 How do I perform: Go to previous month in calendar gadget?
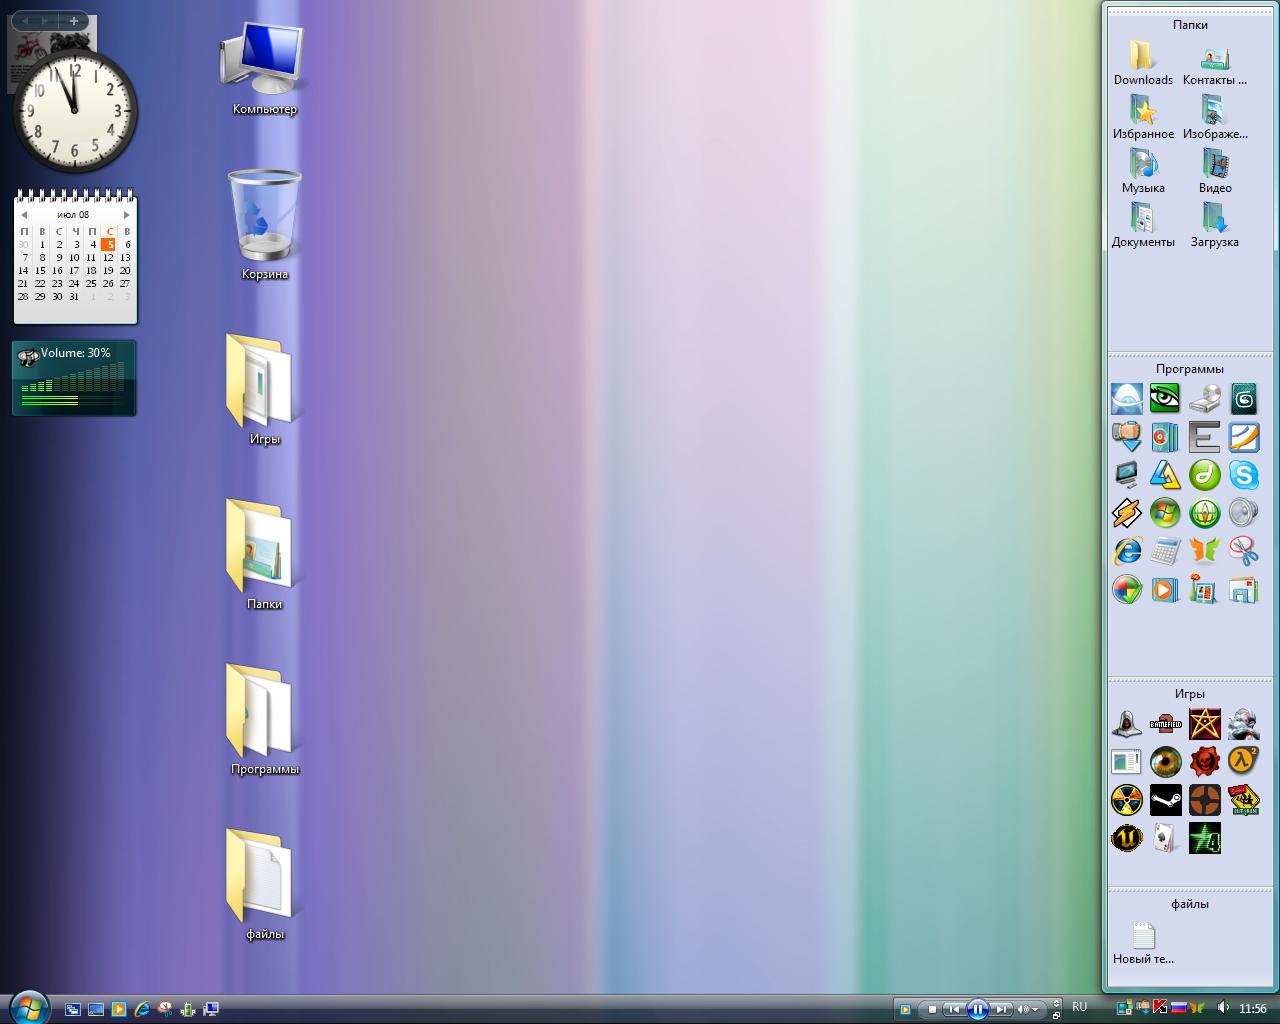(24, 215)
